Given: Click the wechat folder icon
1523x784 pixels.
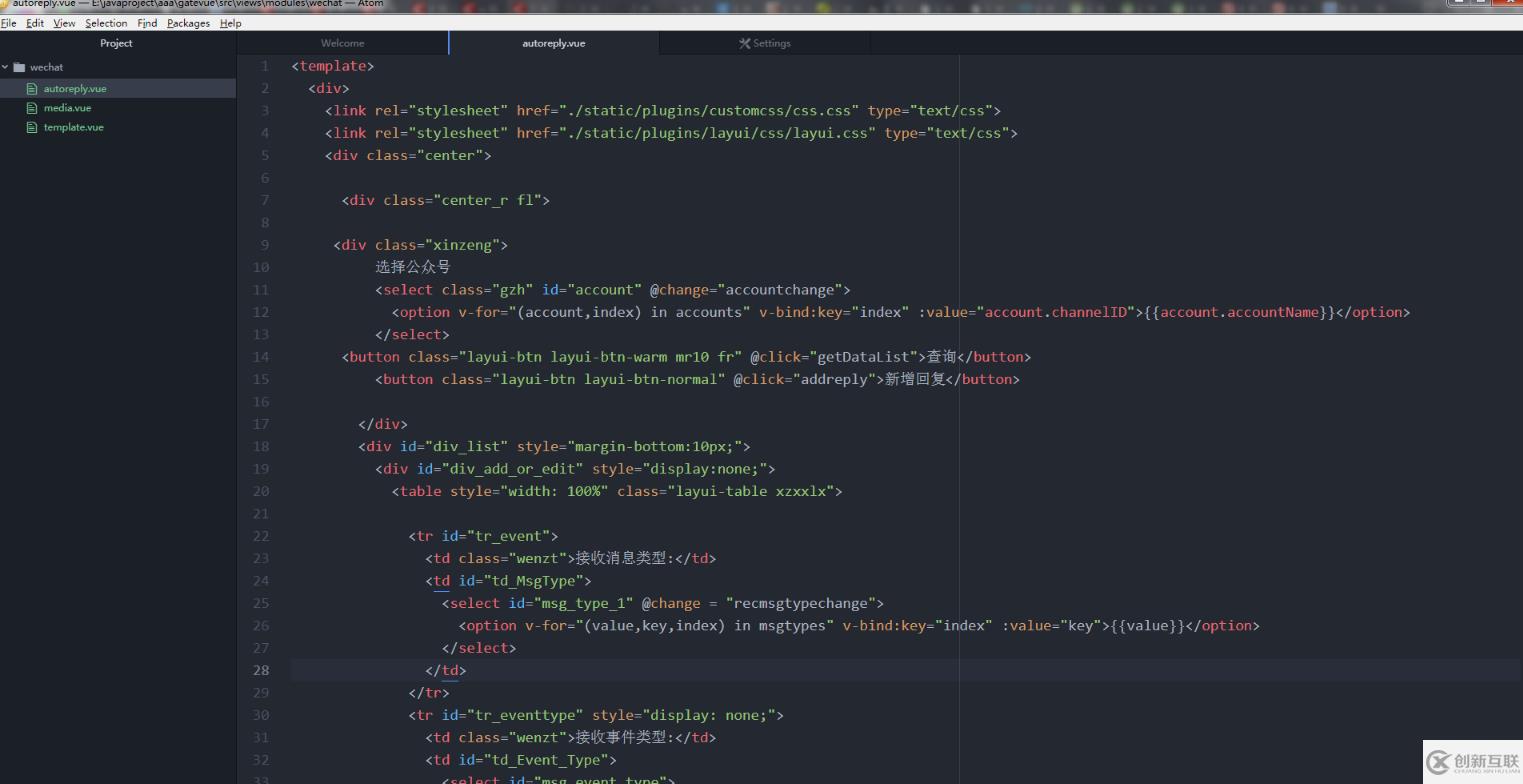Looking at the screenshot, I should (x=19, y=68).
